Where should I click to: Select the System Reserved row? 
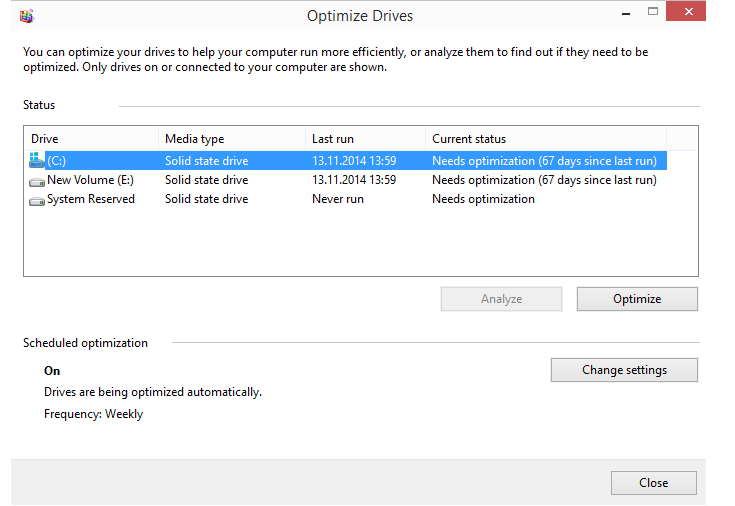coord(347,199)
